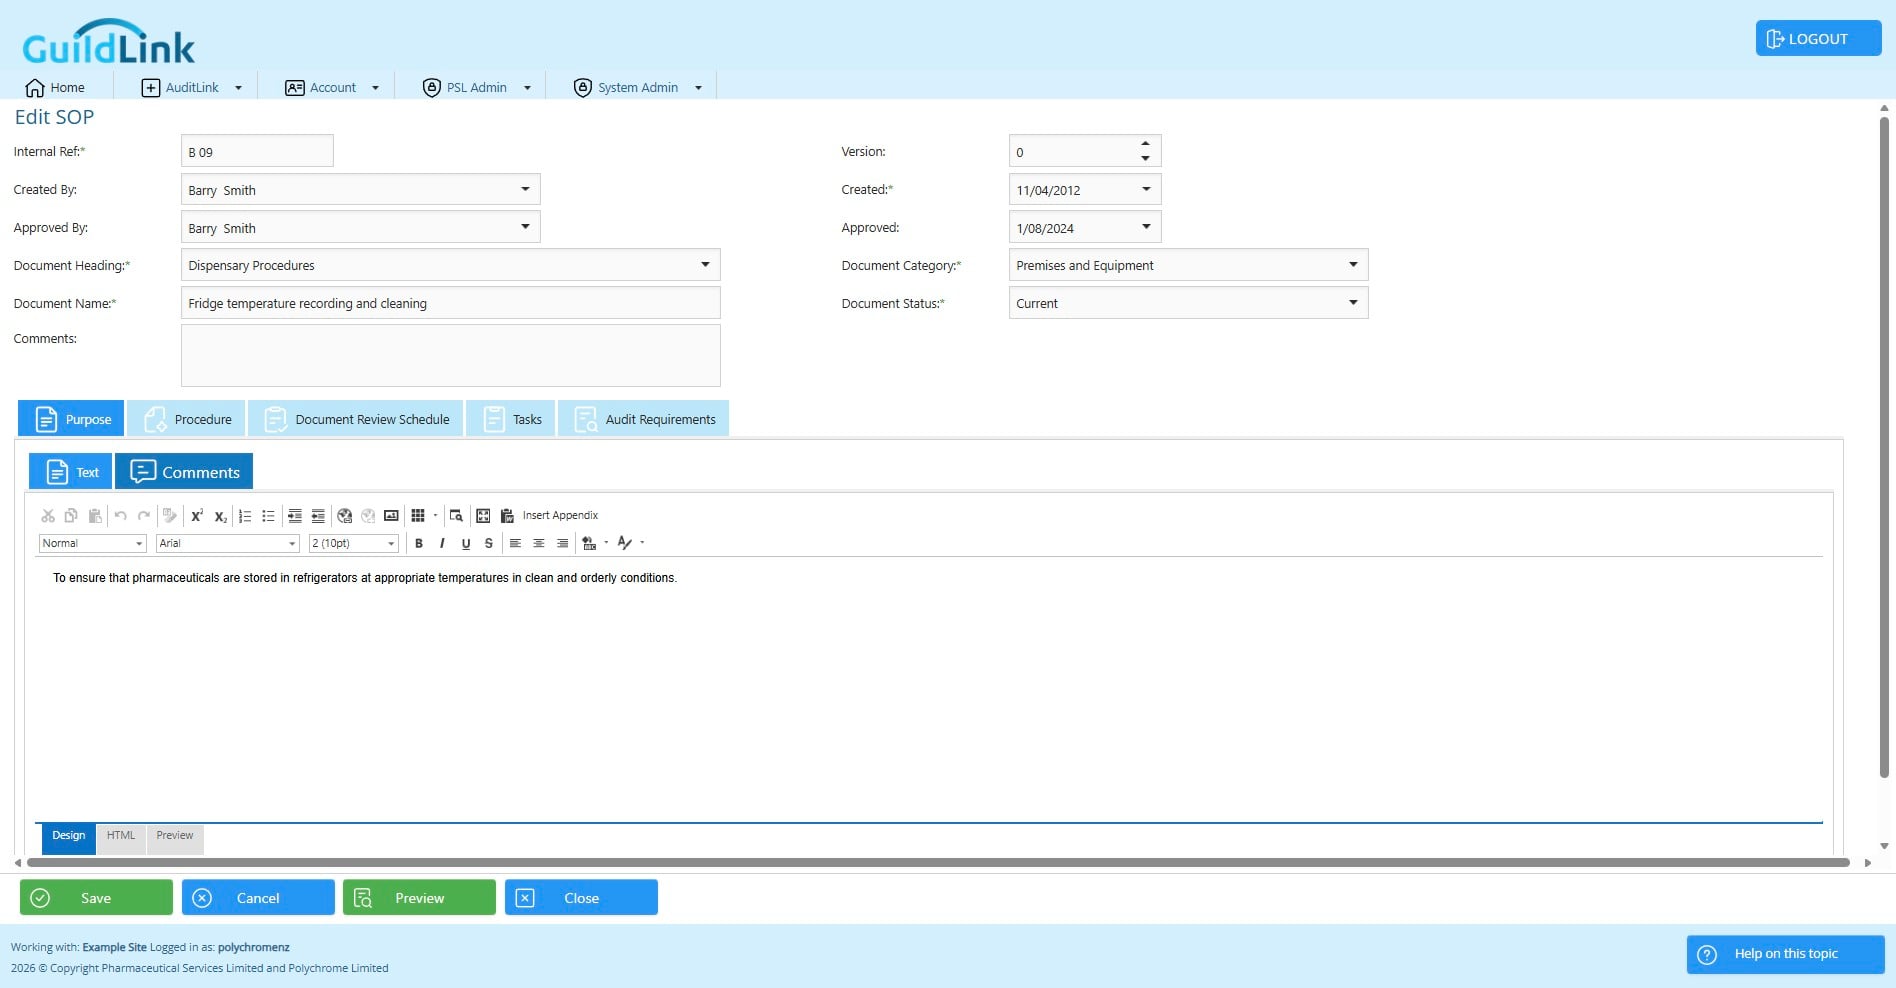This screenshot has width=1896, height=988.
Task: Click the cut icon in editor toolbar
Action: click(48, 516)
